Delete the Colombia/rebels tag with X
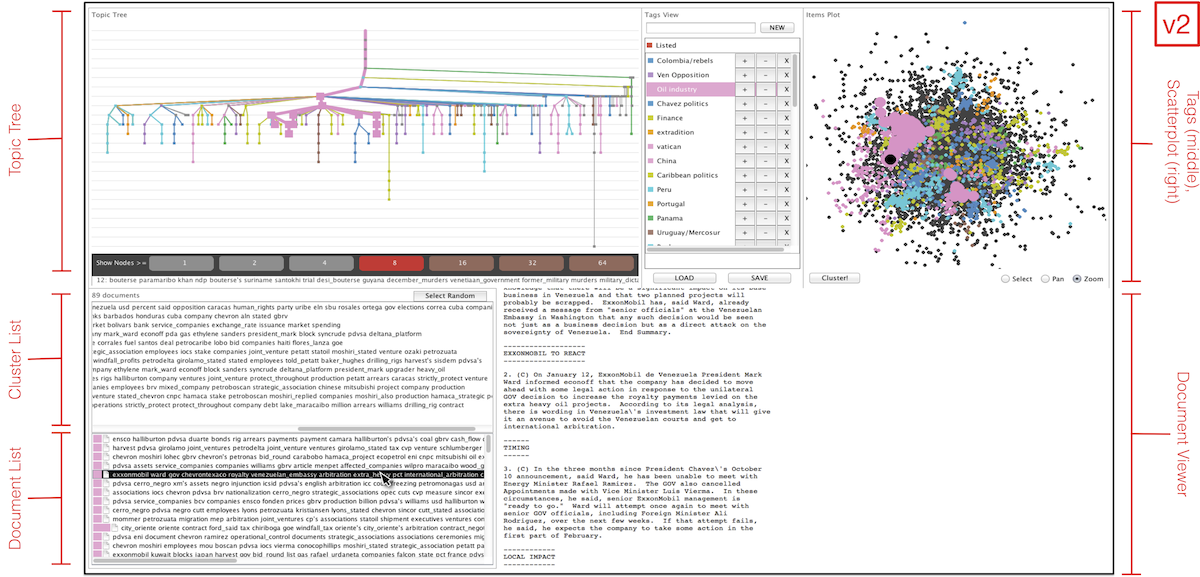 786,61
